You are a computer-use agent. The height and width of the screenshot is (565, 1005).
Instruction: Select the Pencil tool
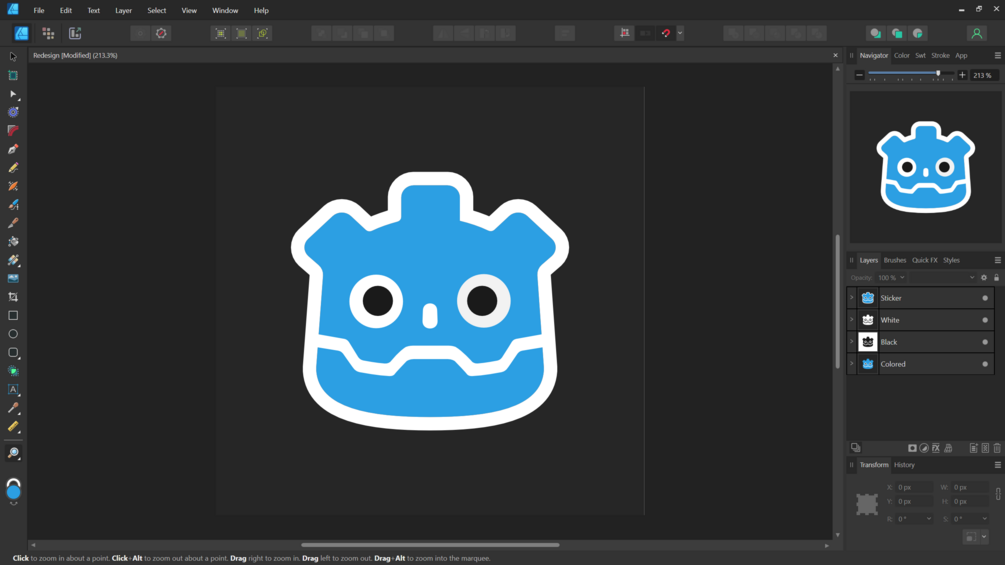(x=13, y=168)
